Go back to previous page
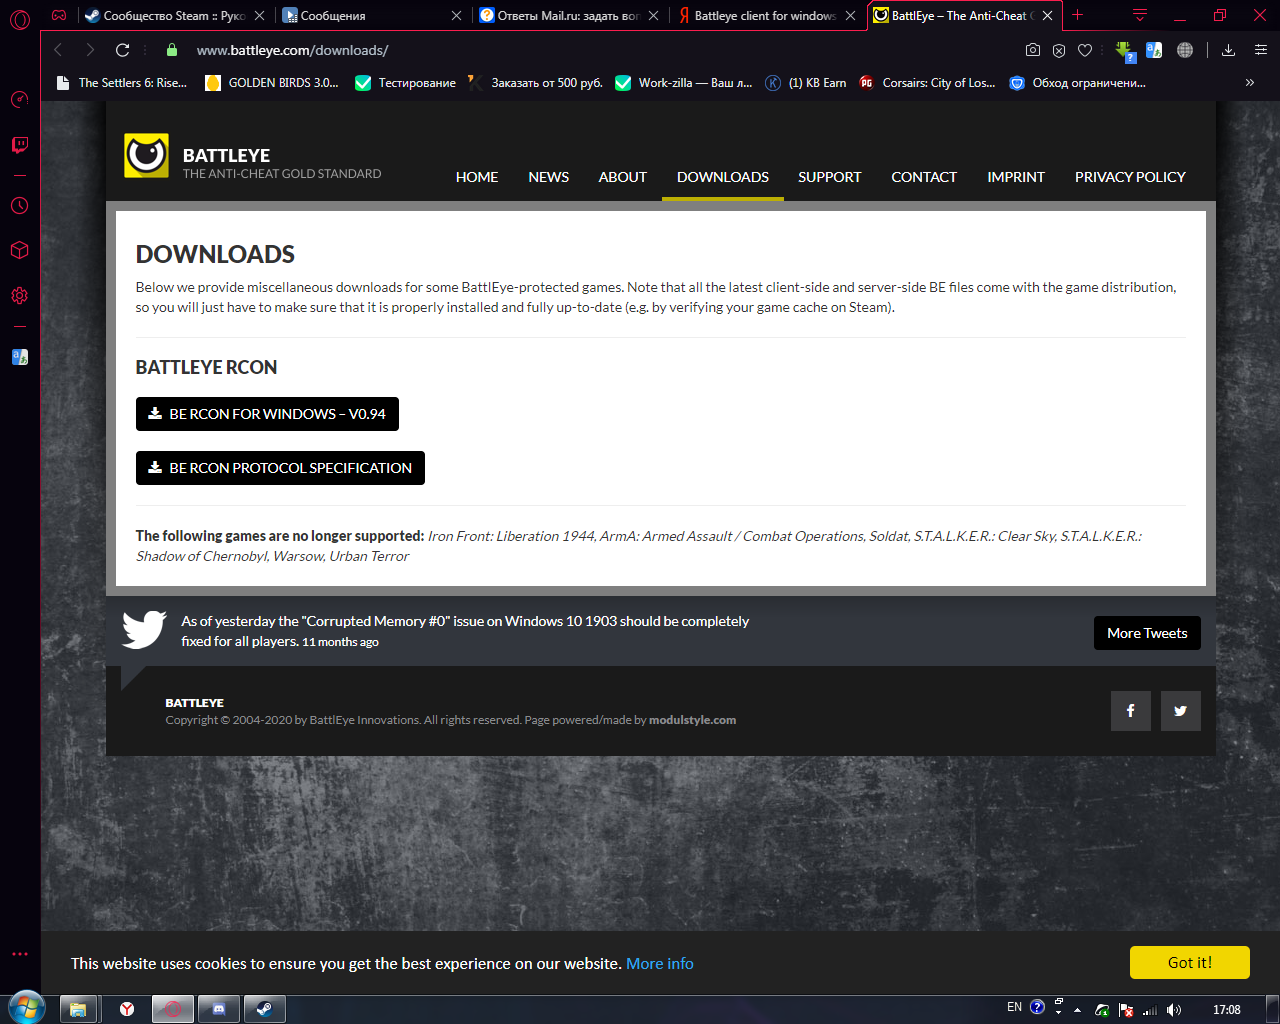 coord(58,50)
